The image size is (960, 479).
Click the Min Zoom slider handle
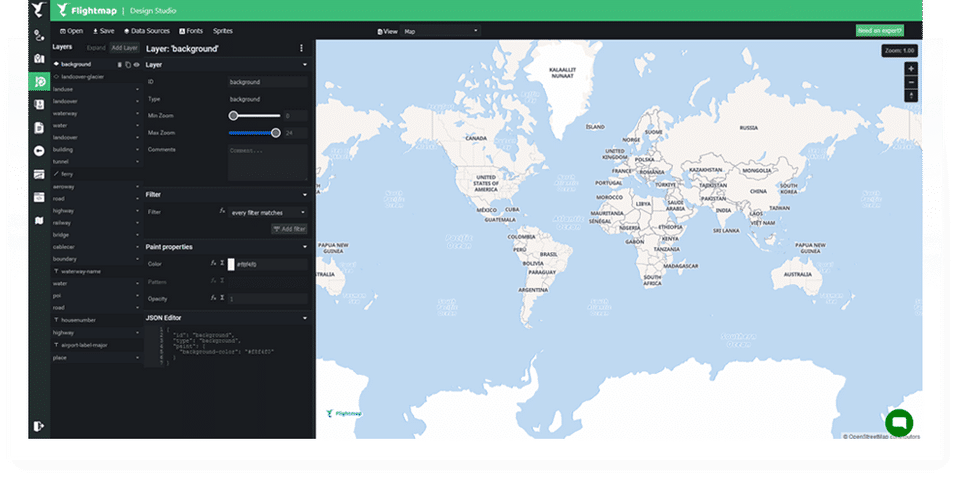[x=233, y=115]
